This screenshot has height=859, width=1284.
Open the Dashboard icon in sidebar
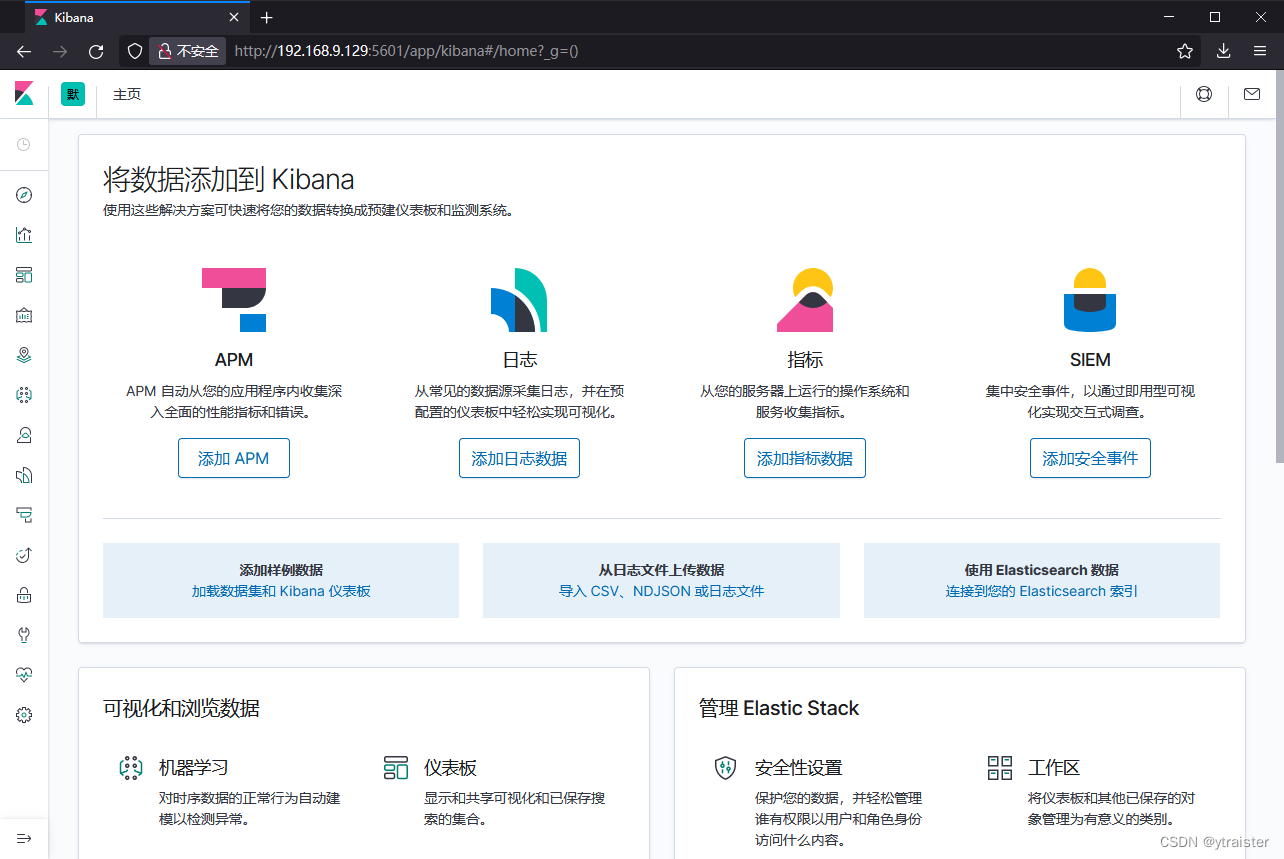point(24,275)
